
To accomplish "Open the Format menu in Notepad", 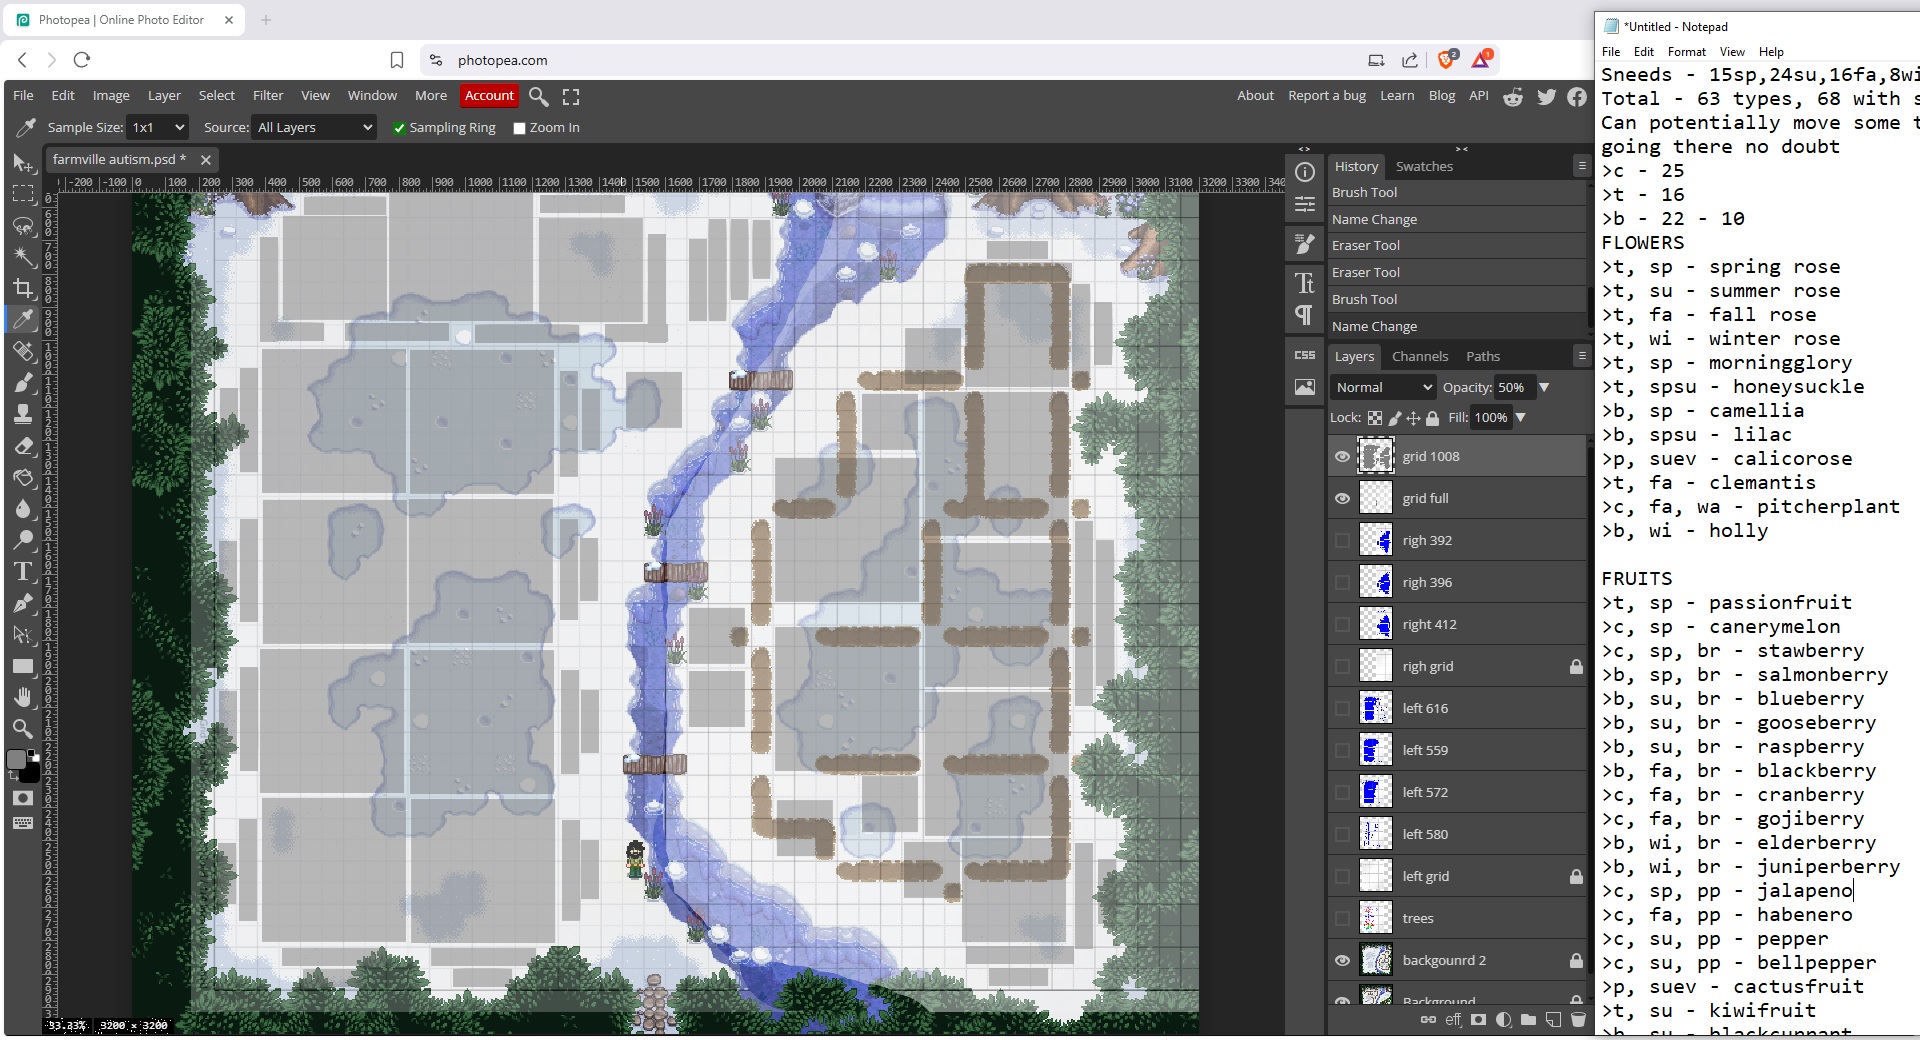I will (1686, 52).
